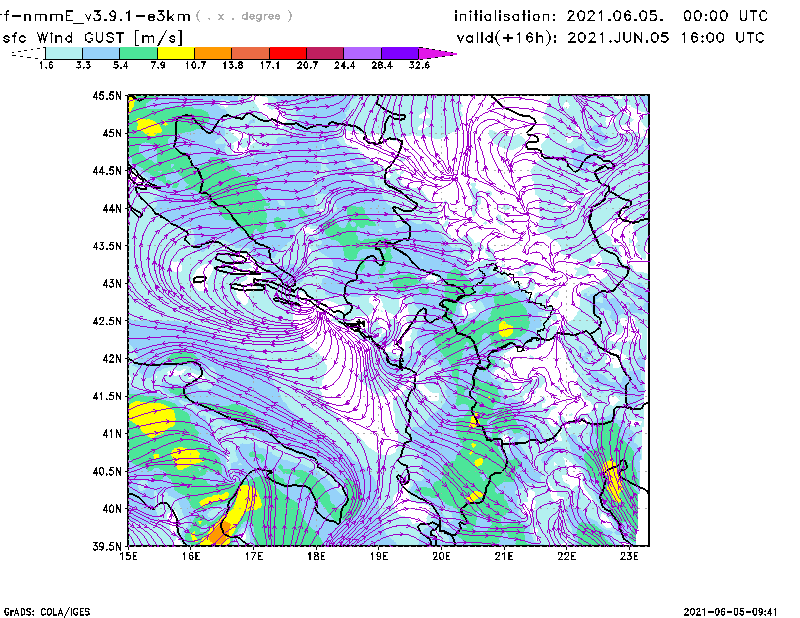Click the 'sfc Wind GUST [m/s]' title
This screenshot has height=618, width=800.
point(92,38)
